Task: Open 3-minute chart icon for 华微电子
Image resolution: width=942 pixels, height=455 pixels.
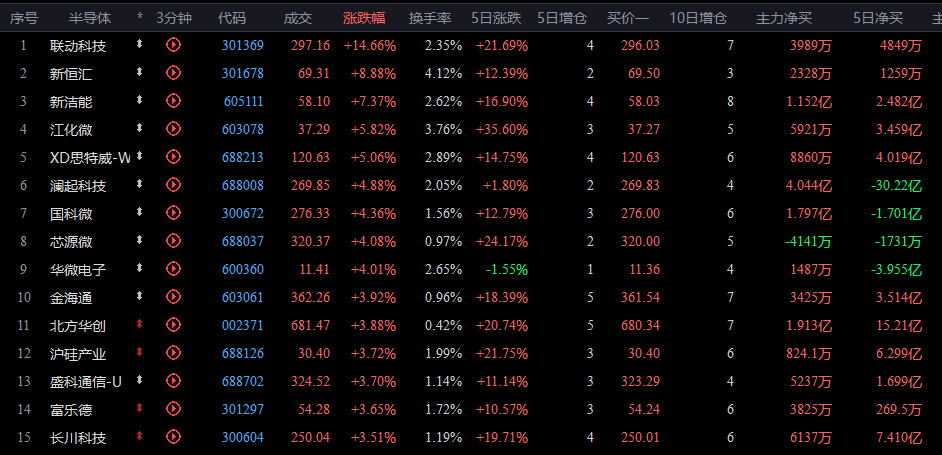Action: coord(174,269)
